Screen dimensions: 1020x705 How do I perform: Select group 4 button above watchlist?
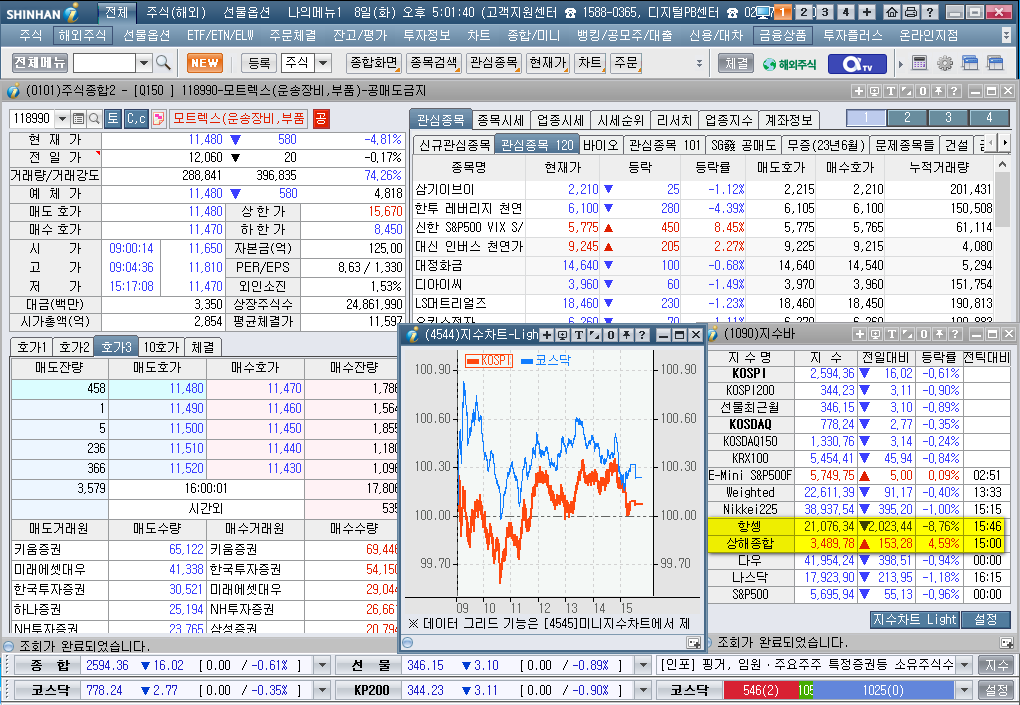(x=989, y=118)
